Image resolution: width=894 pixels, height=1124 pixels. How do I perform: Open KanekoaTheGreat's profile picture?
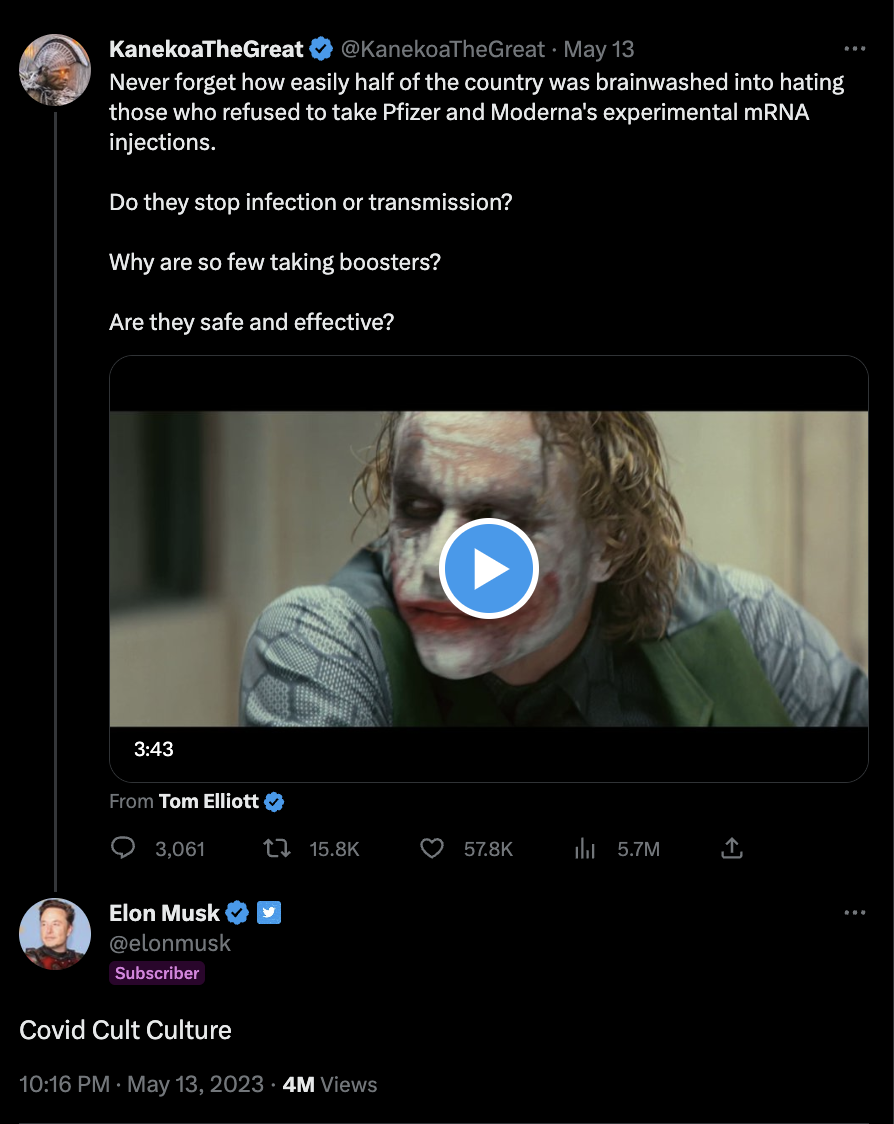[x=55, y=70]
